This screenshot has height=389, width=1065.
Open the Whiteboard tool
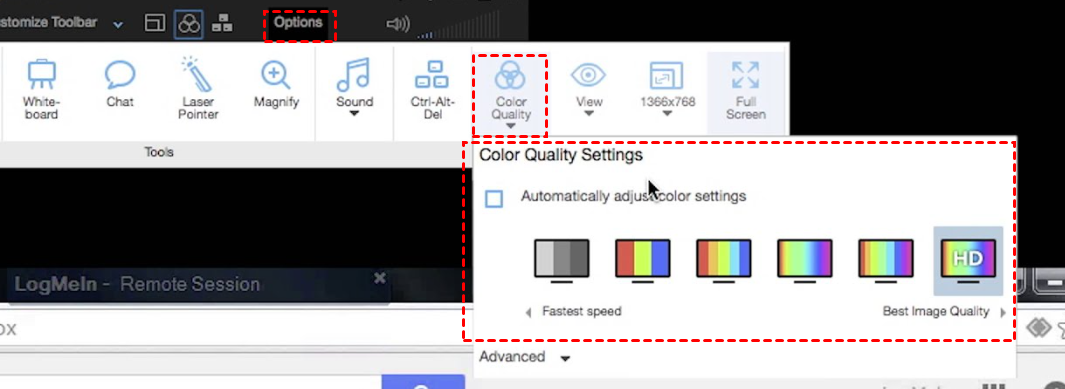(x=41, y=90)
